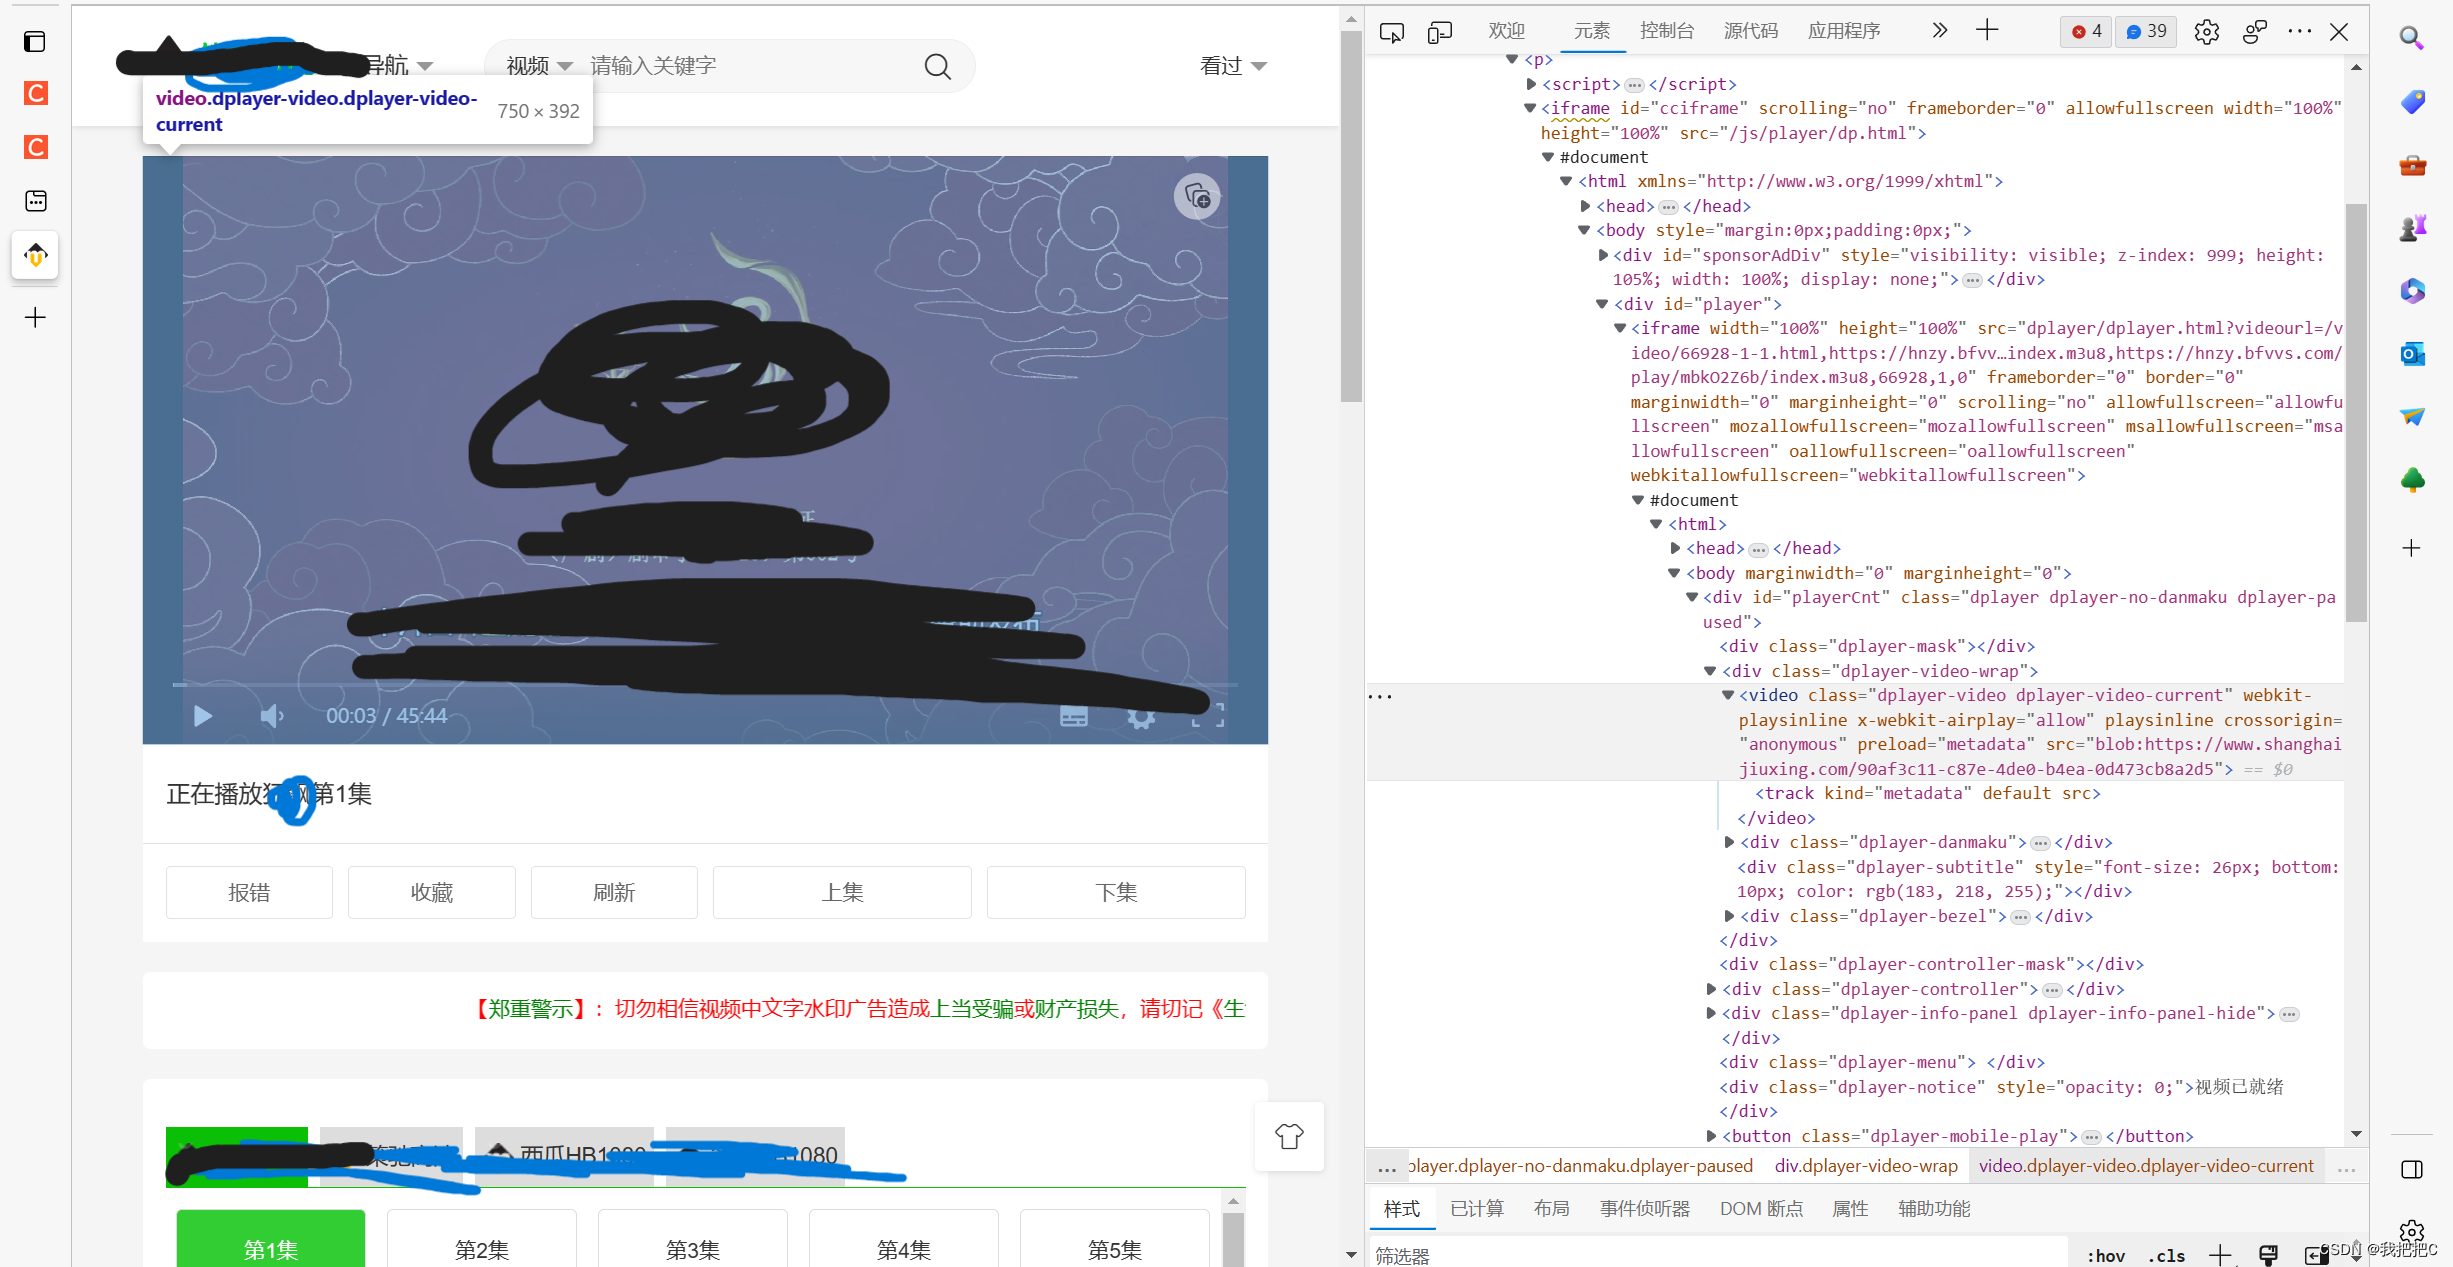
Task: Open the shopping tag icon in sidebar
Action: coord(2412,102)
